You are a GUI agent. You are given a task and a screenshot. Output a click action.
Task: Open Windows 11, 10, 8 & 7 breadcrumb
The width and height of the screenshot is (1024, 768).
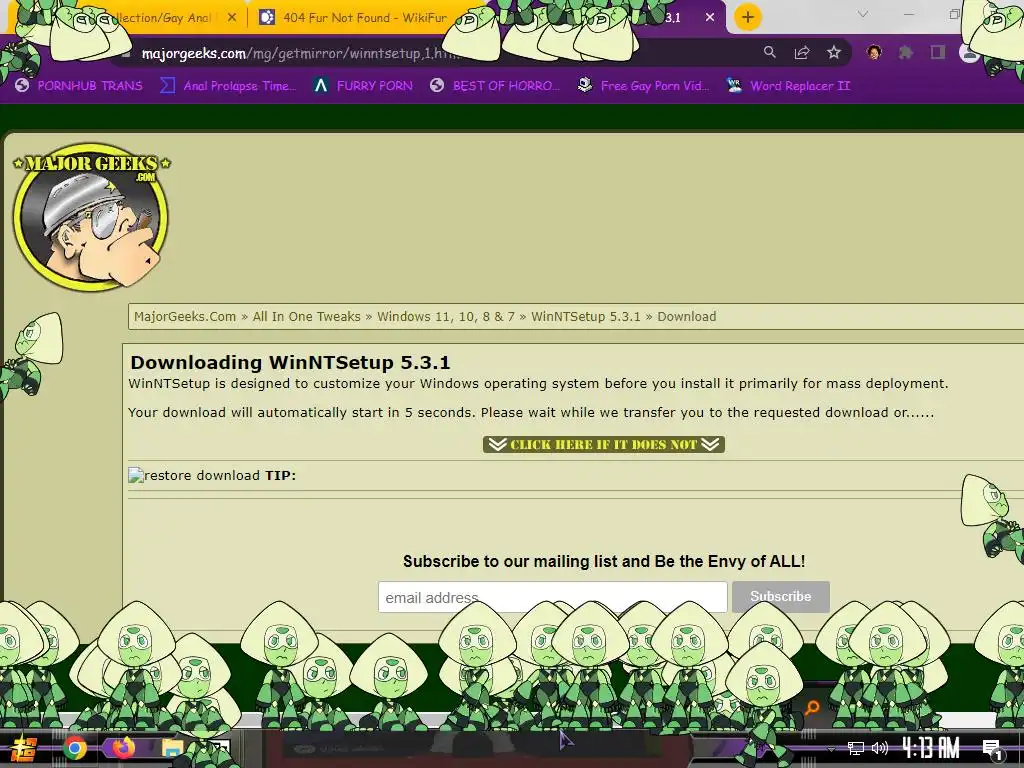[x=445, y=317]
